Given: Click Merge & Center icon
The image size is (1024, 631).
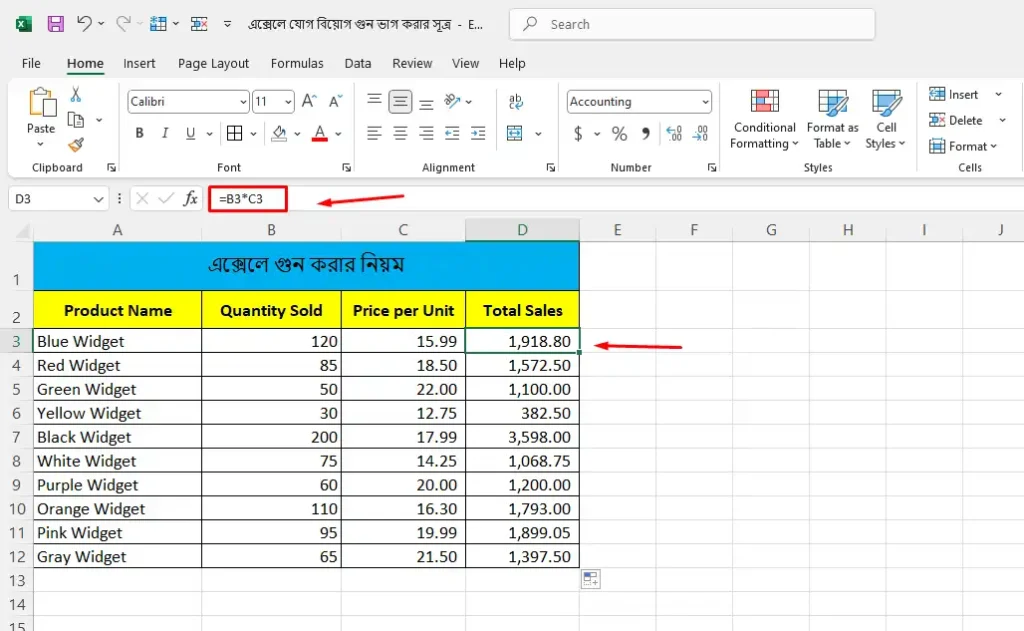Looking at the screenshot, I should pyautogui.click(x=515, y=133).
